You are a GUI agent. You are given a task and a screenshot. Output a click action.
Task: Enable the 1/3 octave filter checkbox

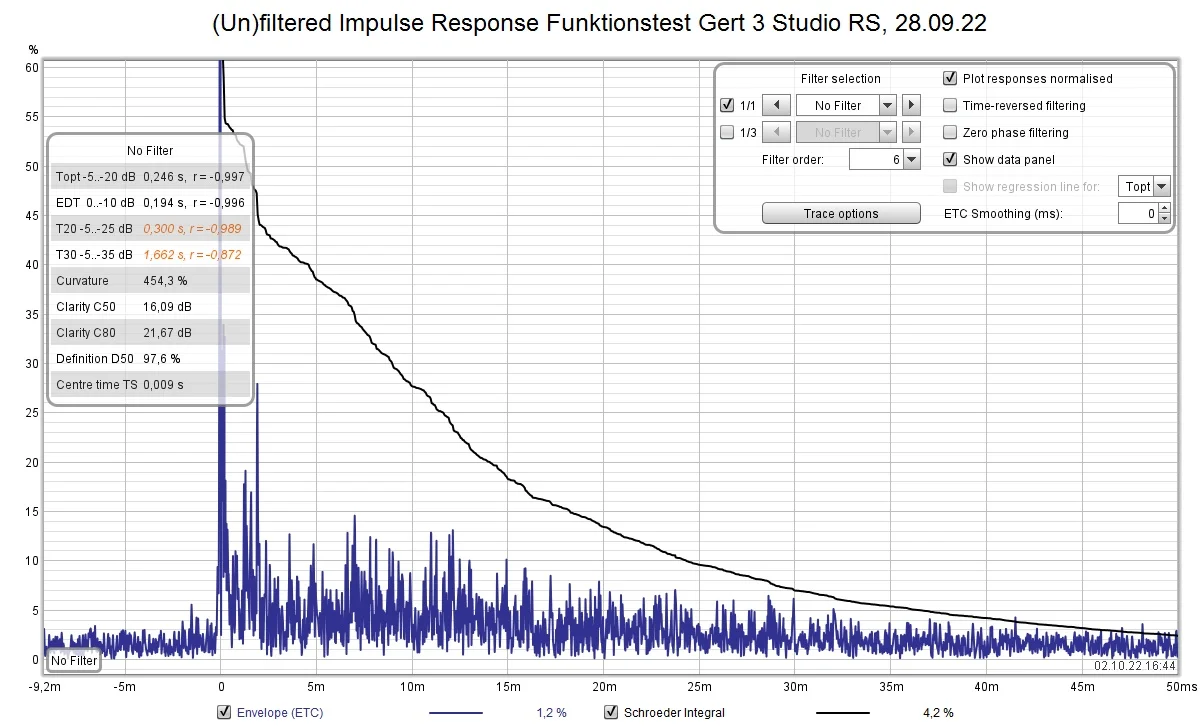727,132
